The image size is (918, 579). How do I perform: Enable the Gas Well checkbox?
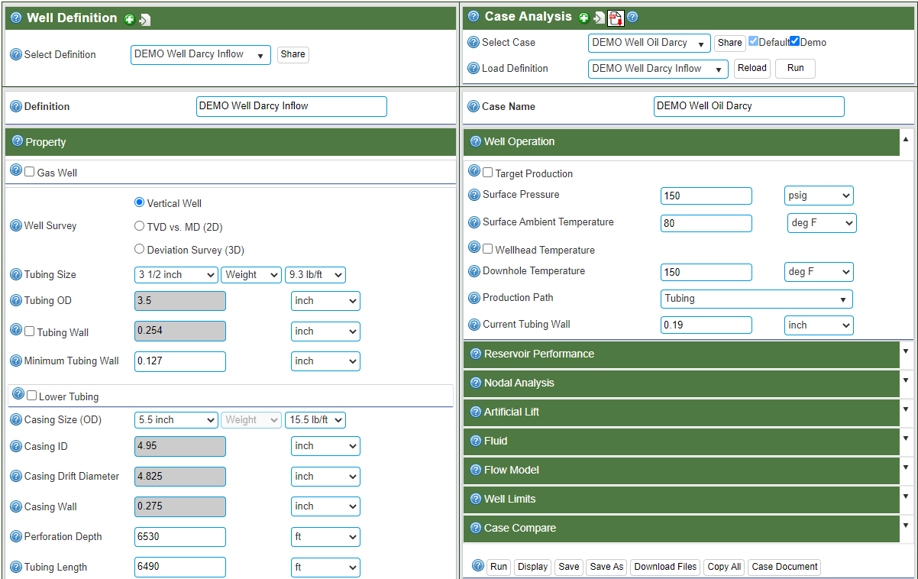pyautogui.click(x=30, y=172)
